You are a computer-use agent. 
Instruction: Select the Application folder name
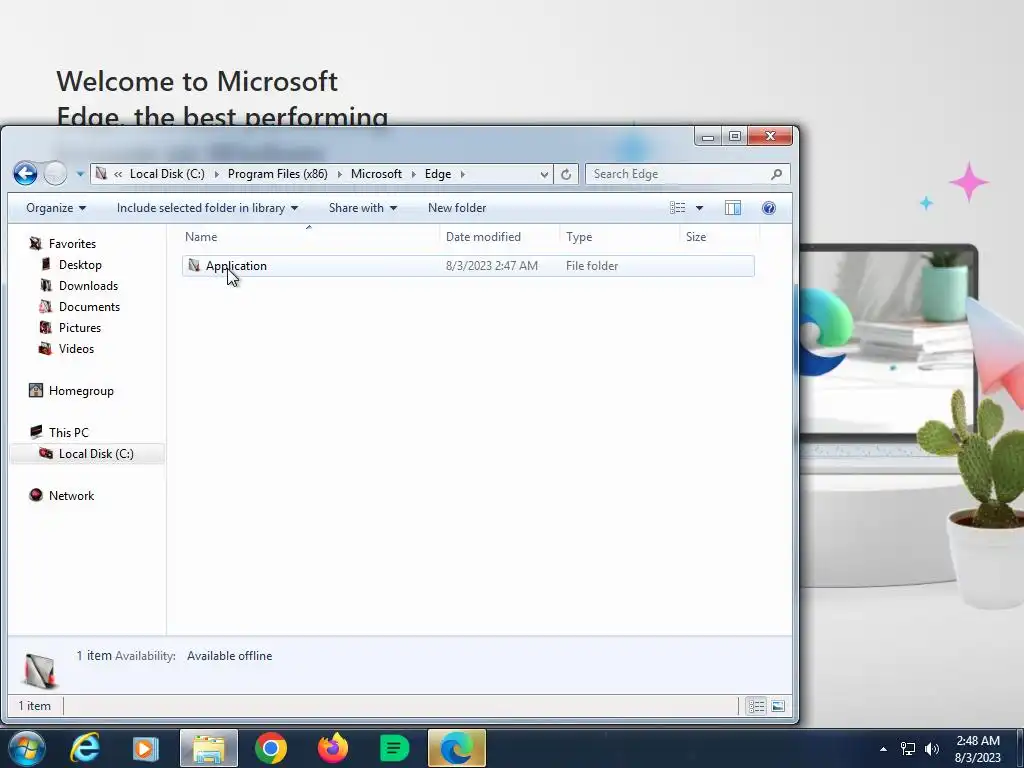(236, 266)
